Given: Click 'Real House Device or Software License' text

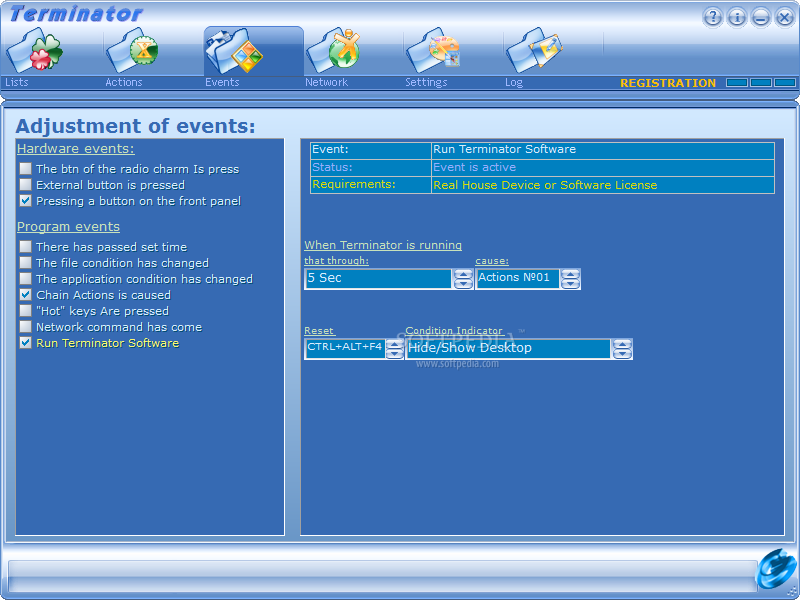Looking at the screenshot, I should 545,185.
